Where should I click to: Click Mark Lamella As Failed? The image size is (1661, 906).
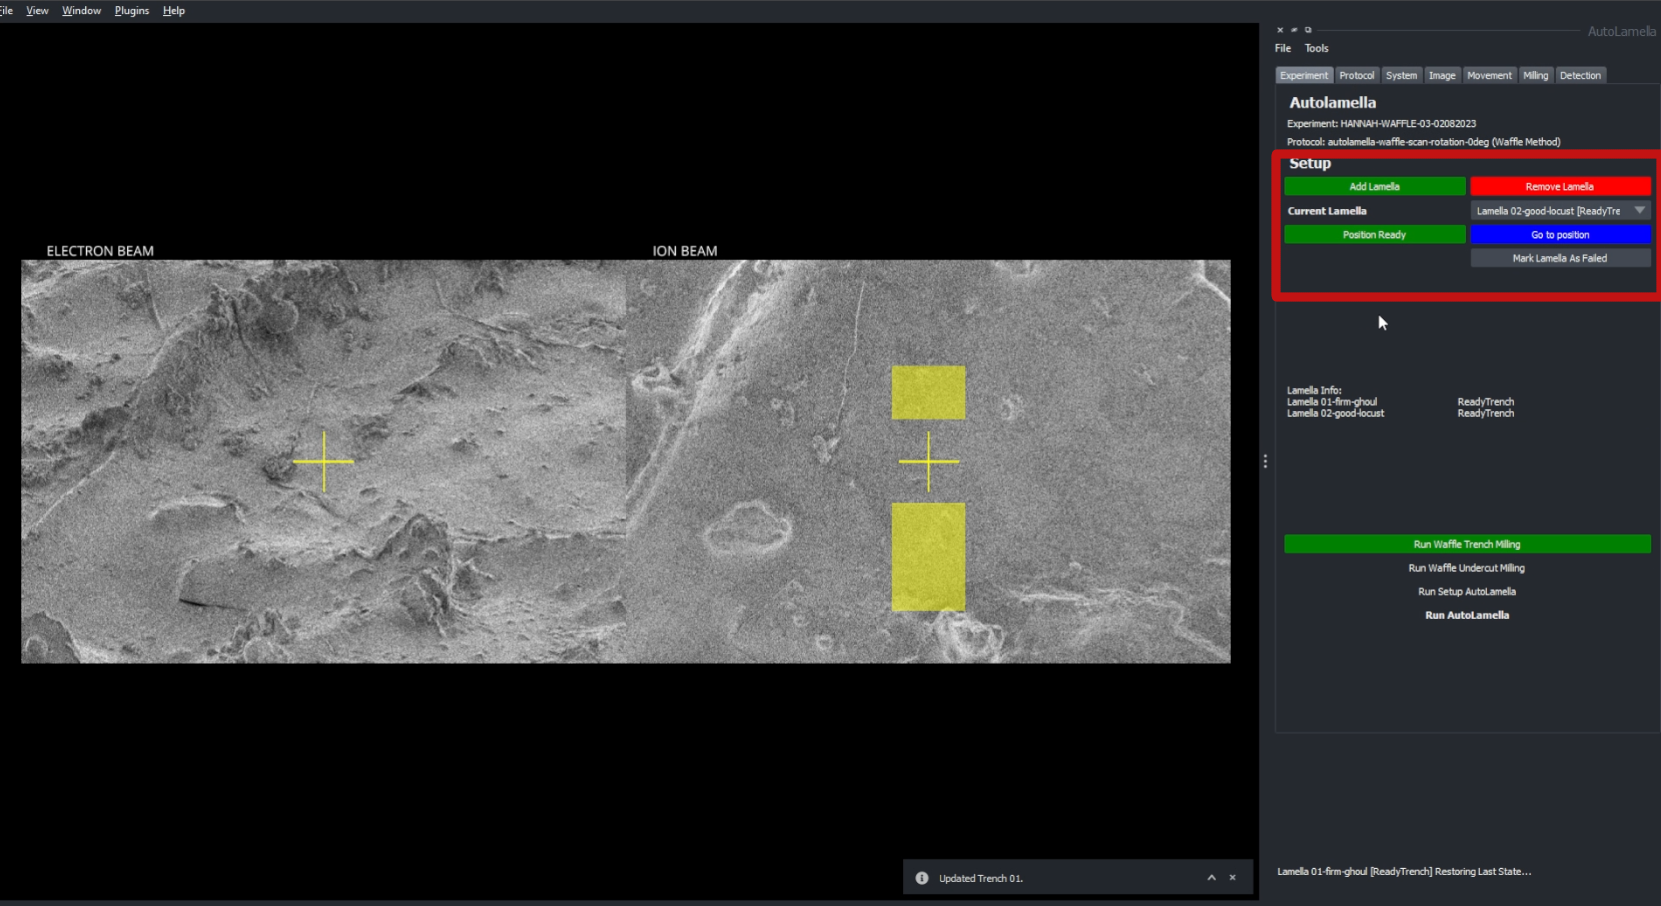pyautogui.click(x=1560, y=258)
